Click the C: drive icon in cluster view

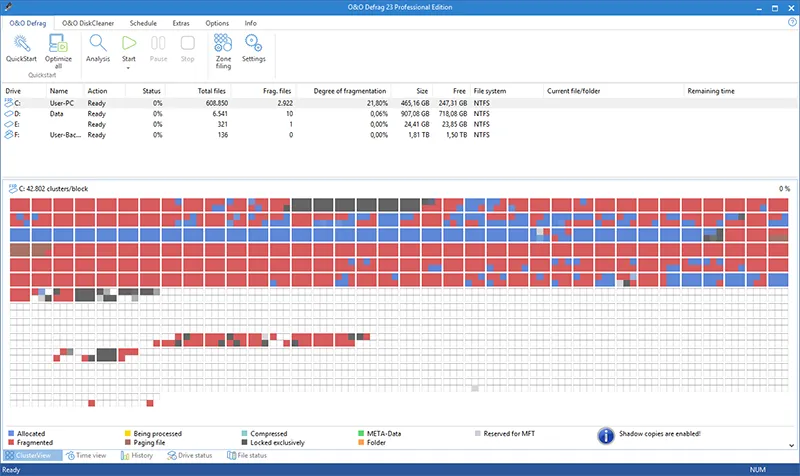[x=13, y=189]
